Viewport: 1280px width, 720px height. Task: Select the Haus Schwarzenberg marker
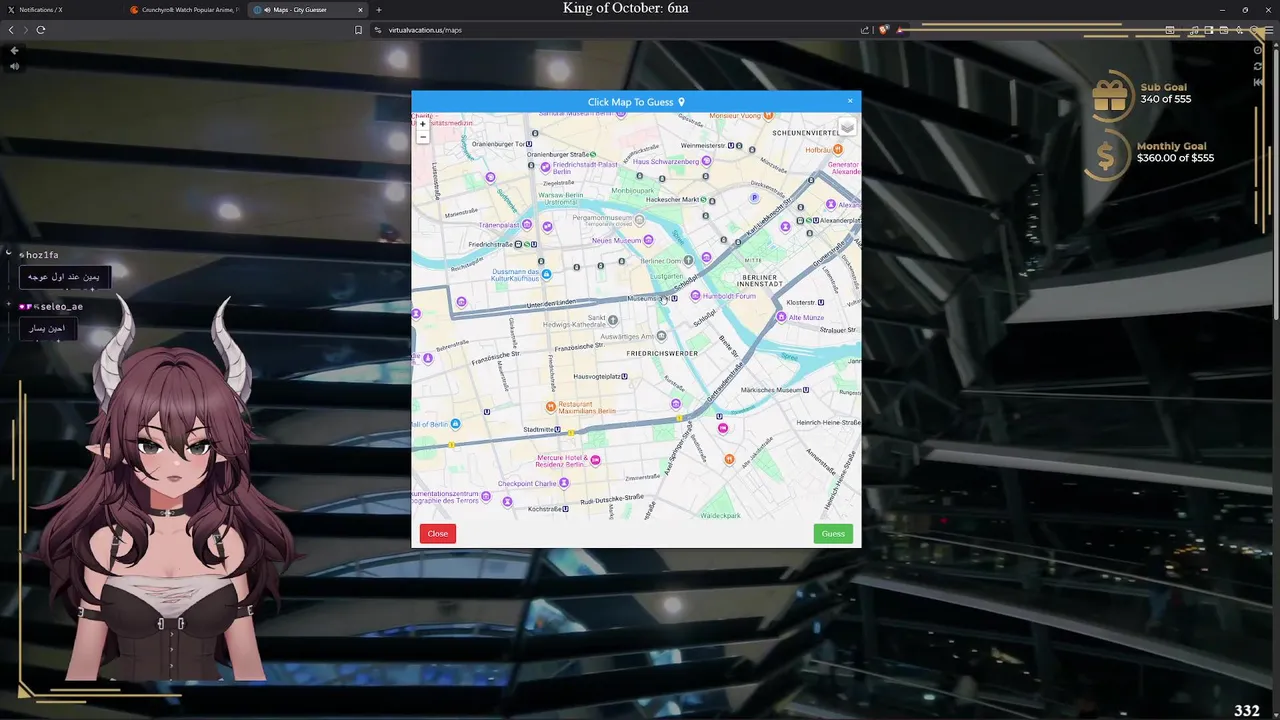click(706, 161)
